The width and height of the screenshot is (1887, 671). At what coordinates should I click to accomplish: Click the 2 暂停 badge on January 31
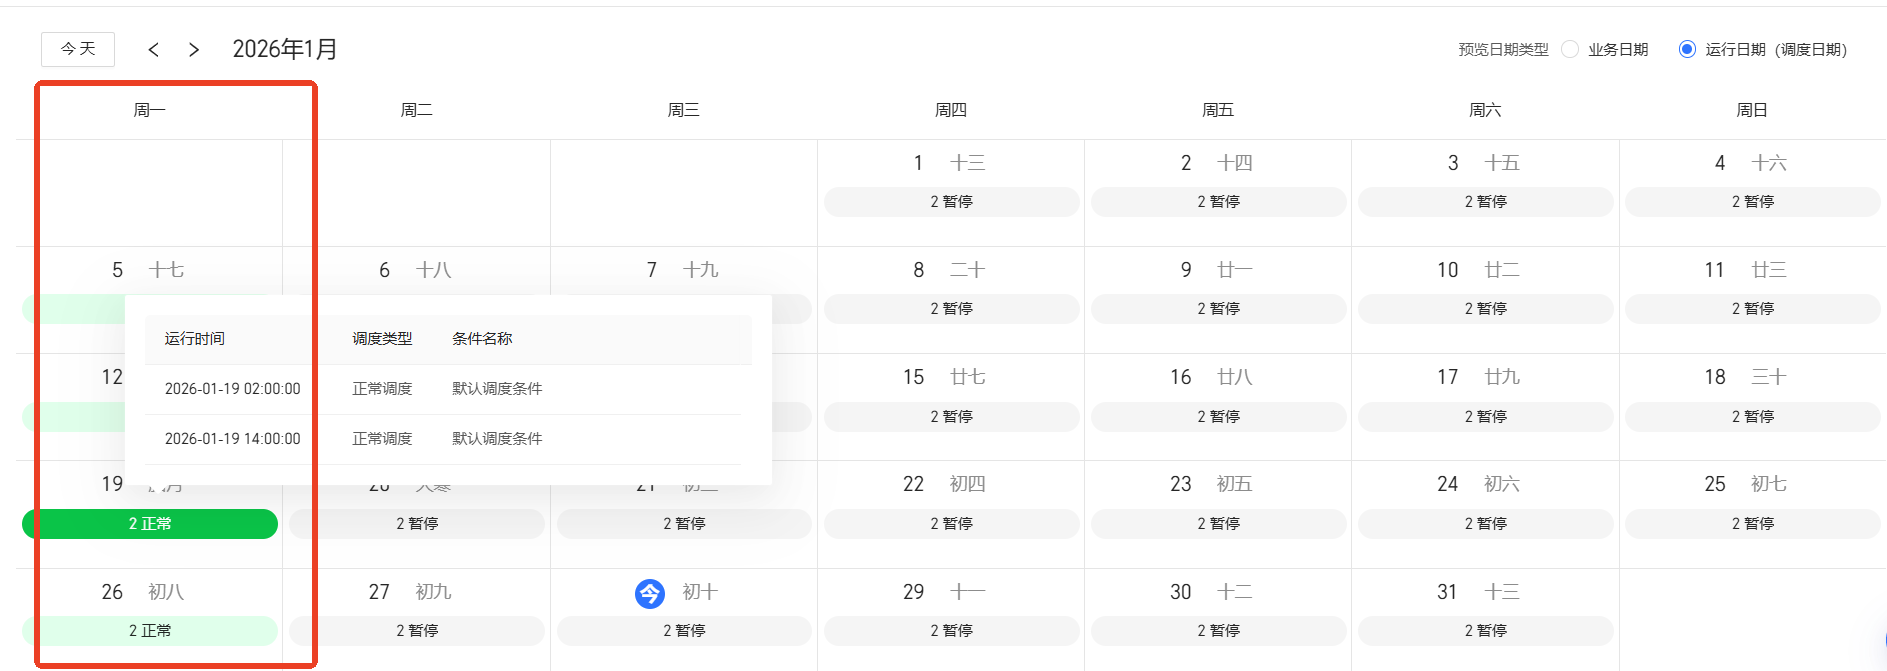point(1485,631)
